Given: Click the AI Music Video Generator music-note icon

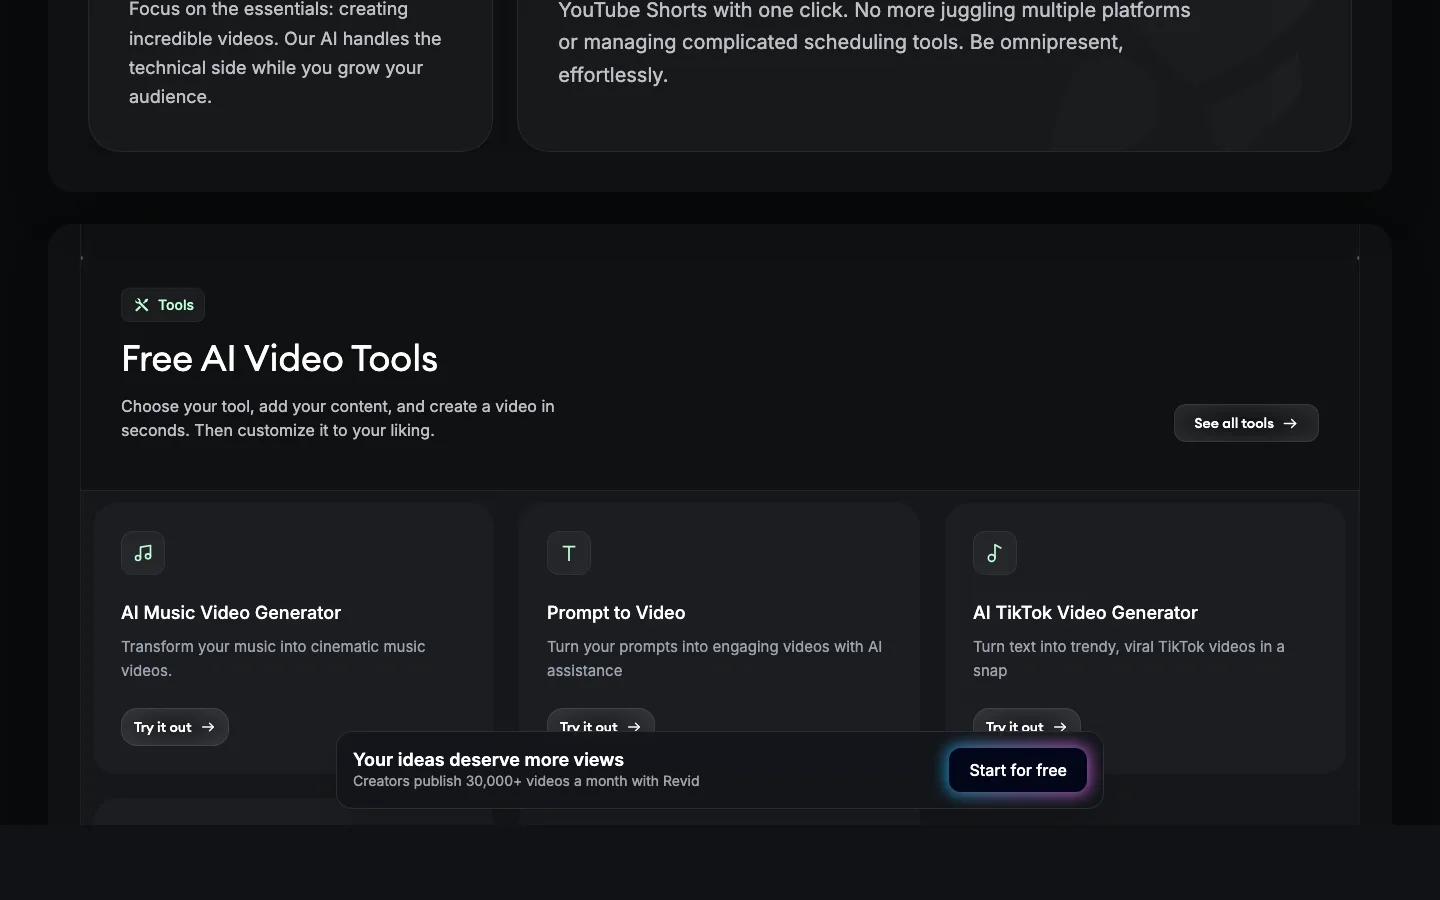Looking at the screenshot, I should (x=143, y=553).
